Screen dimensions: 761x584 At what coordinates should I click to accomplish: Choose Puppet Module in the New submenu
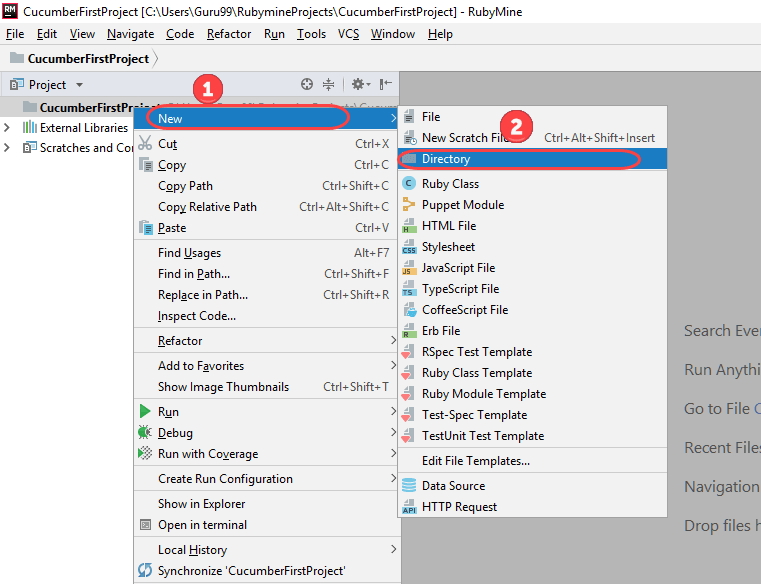coord(462,205)
